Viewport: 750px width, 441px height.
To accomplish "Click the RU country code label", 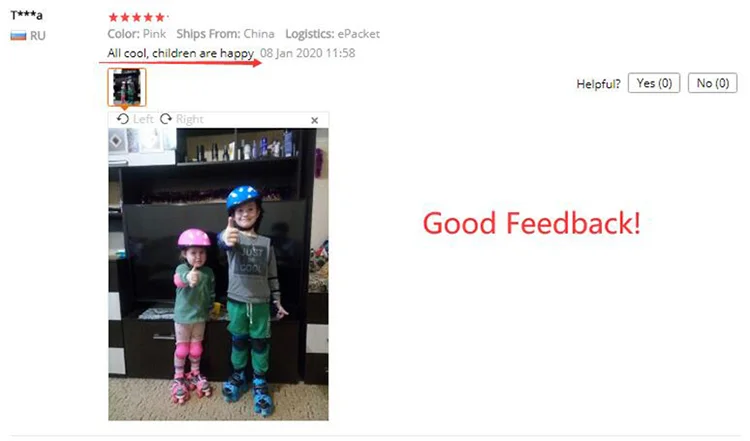I will pyautogui.click(x=38, y=36).
